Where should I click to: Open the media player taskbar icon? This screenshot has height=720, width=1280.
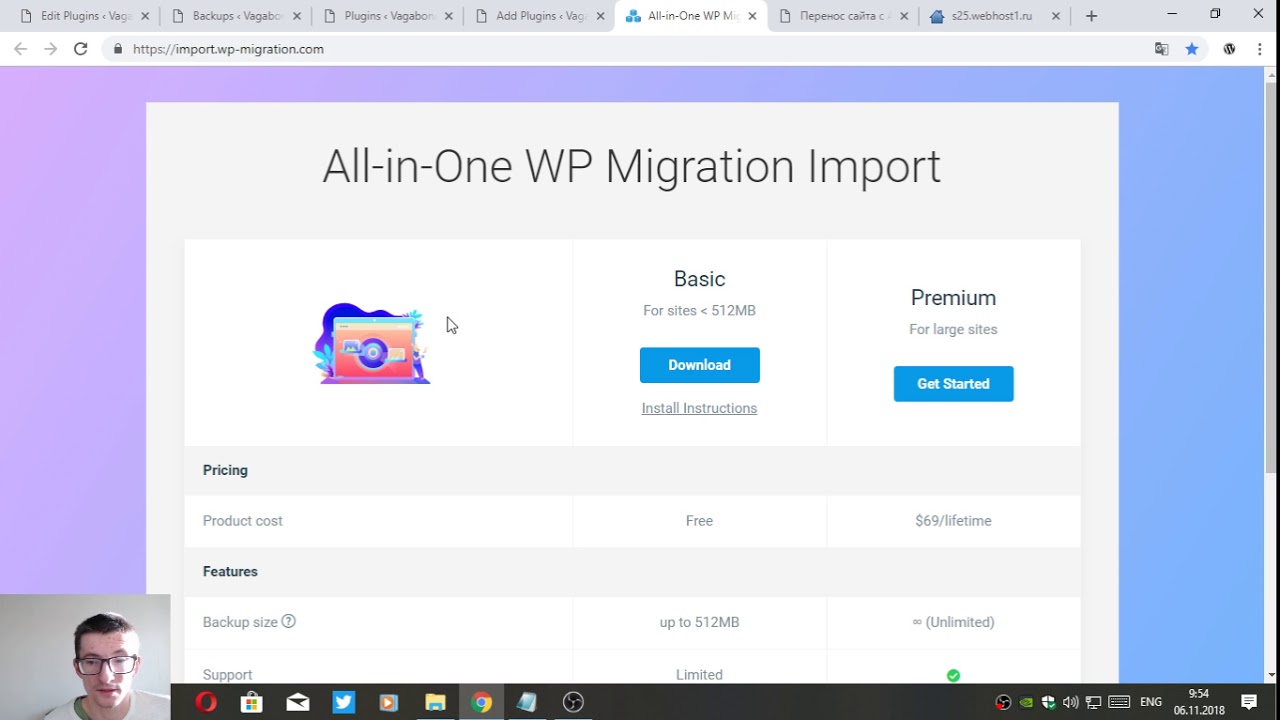coord(389,702)
